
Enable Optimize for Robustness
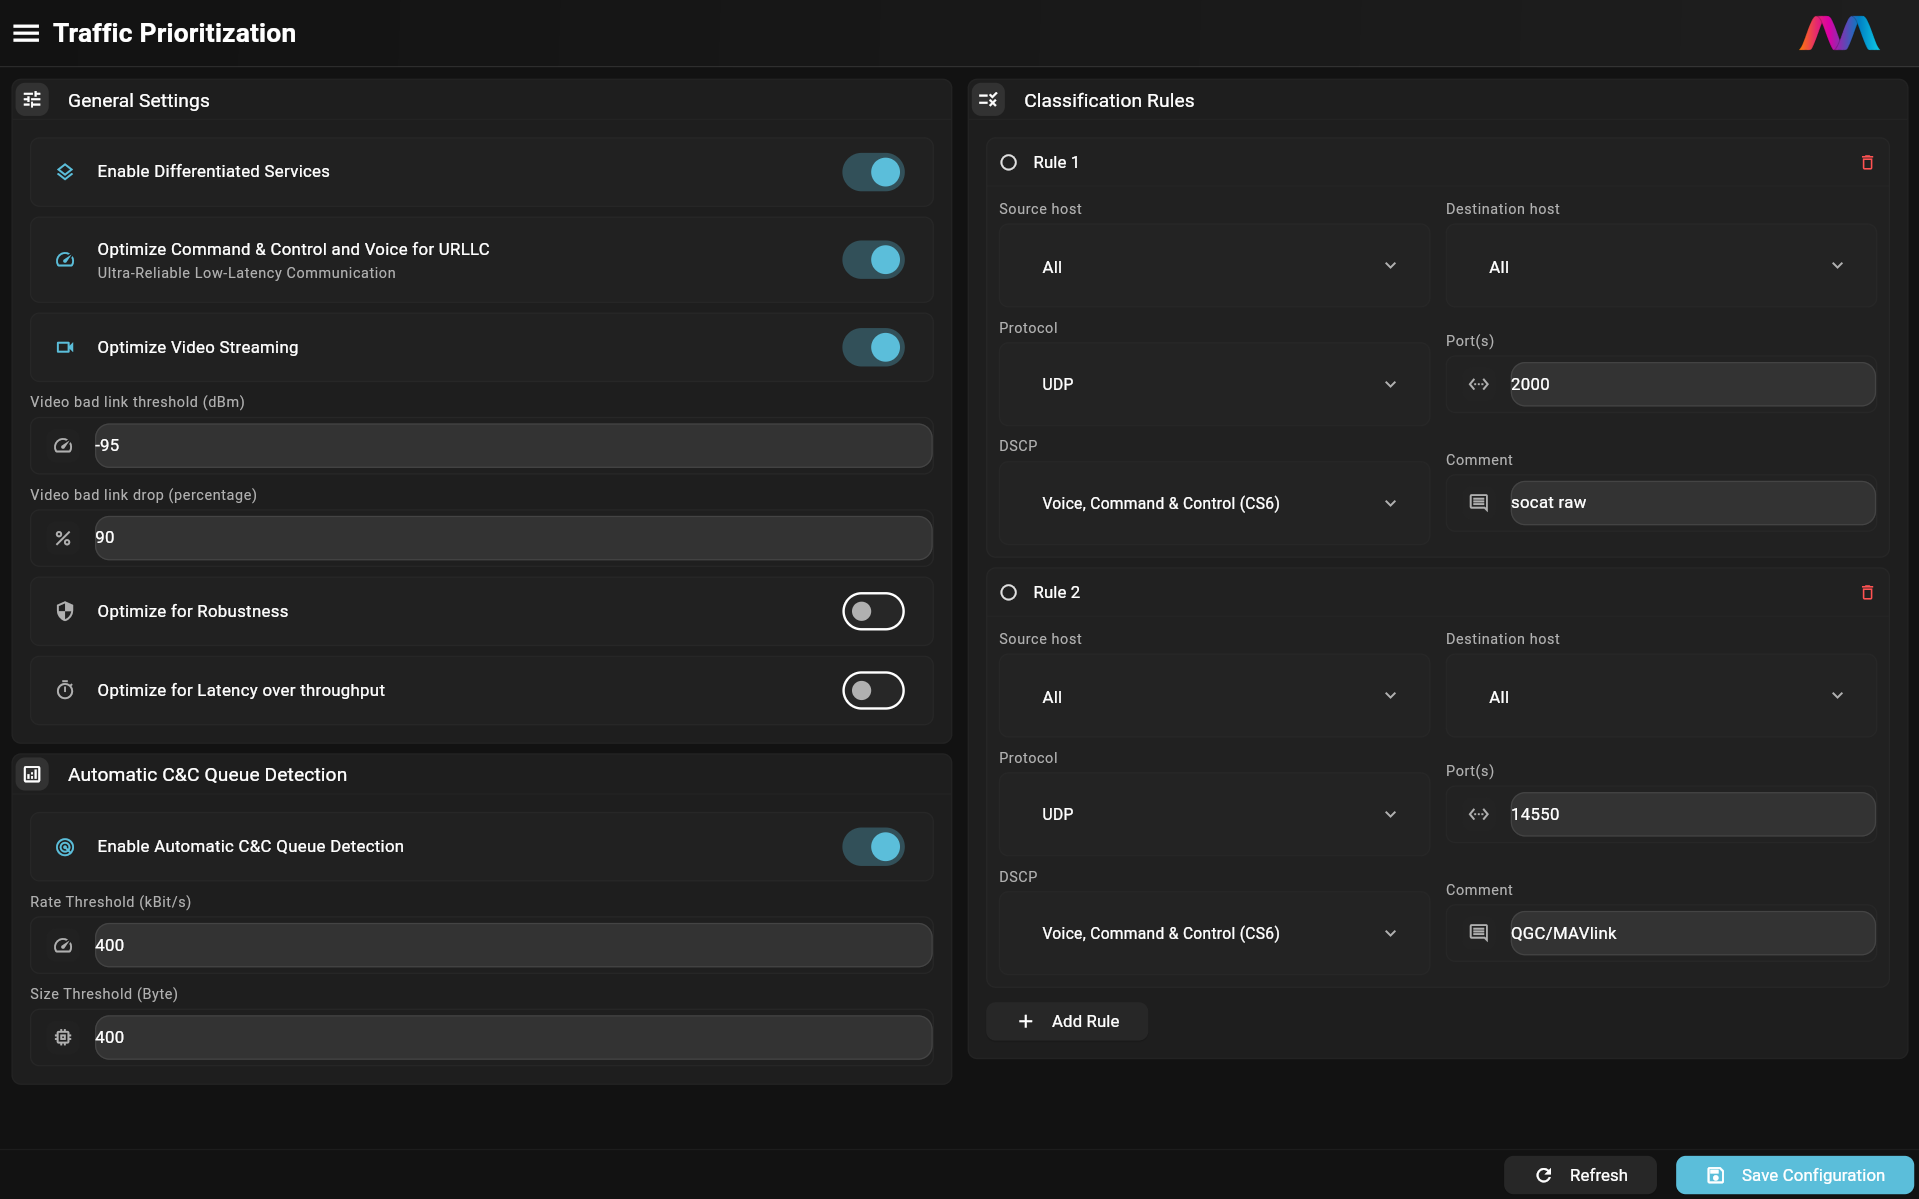click(872, 611)
